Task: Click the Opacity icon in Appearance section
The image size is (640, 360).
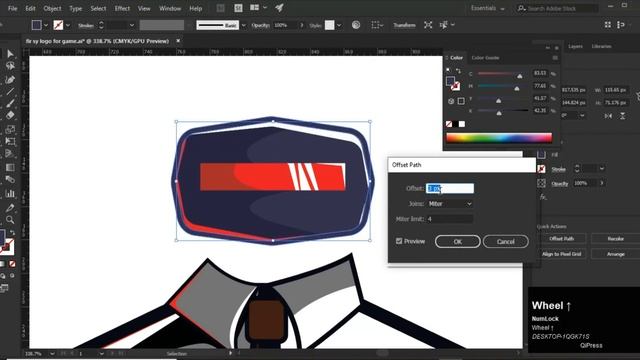Action: [541, 183]
